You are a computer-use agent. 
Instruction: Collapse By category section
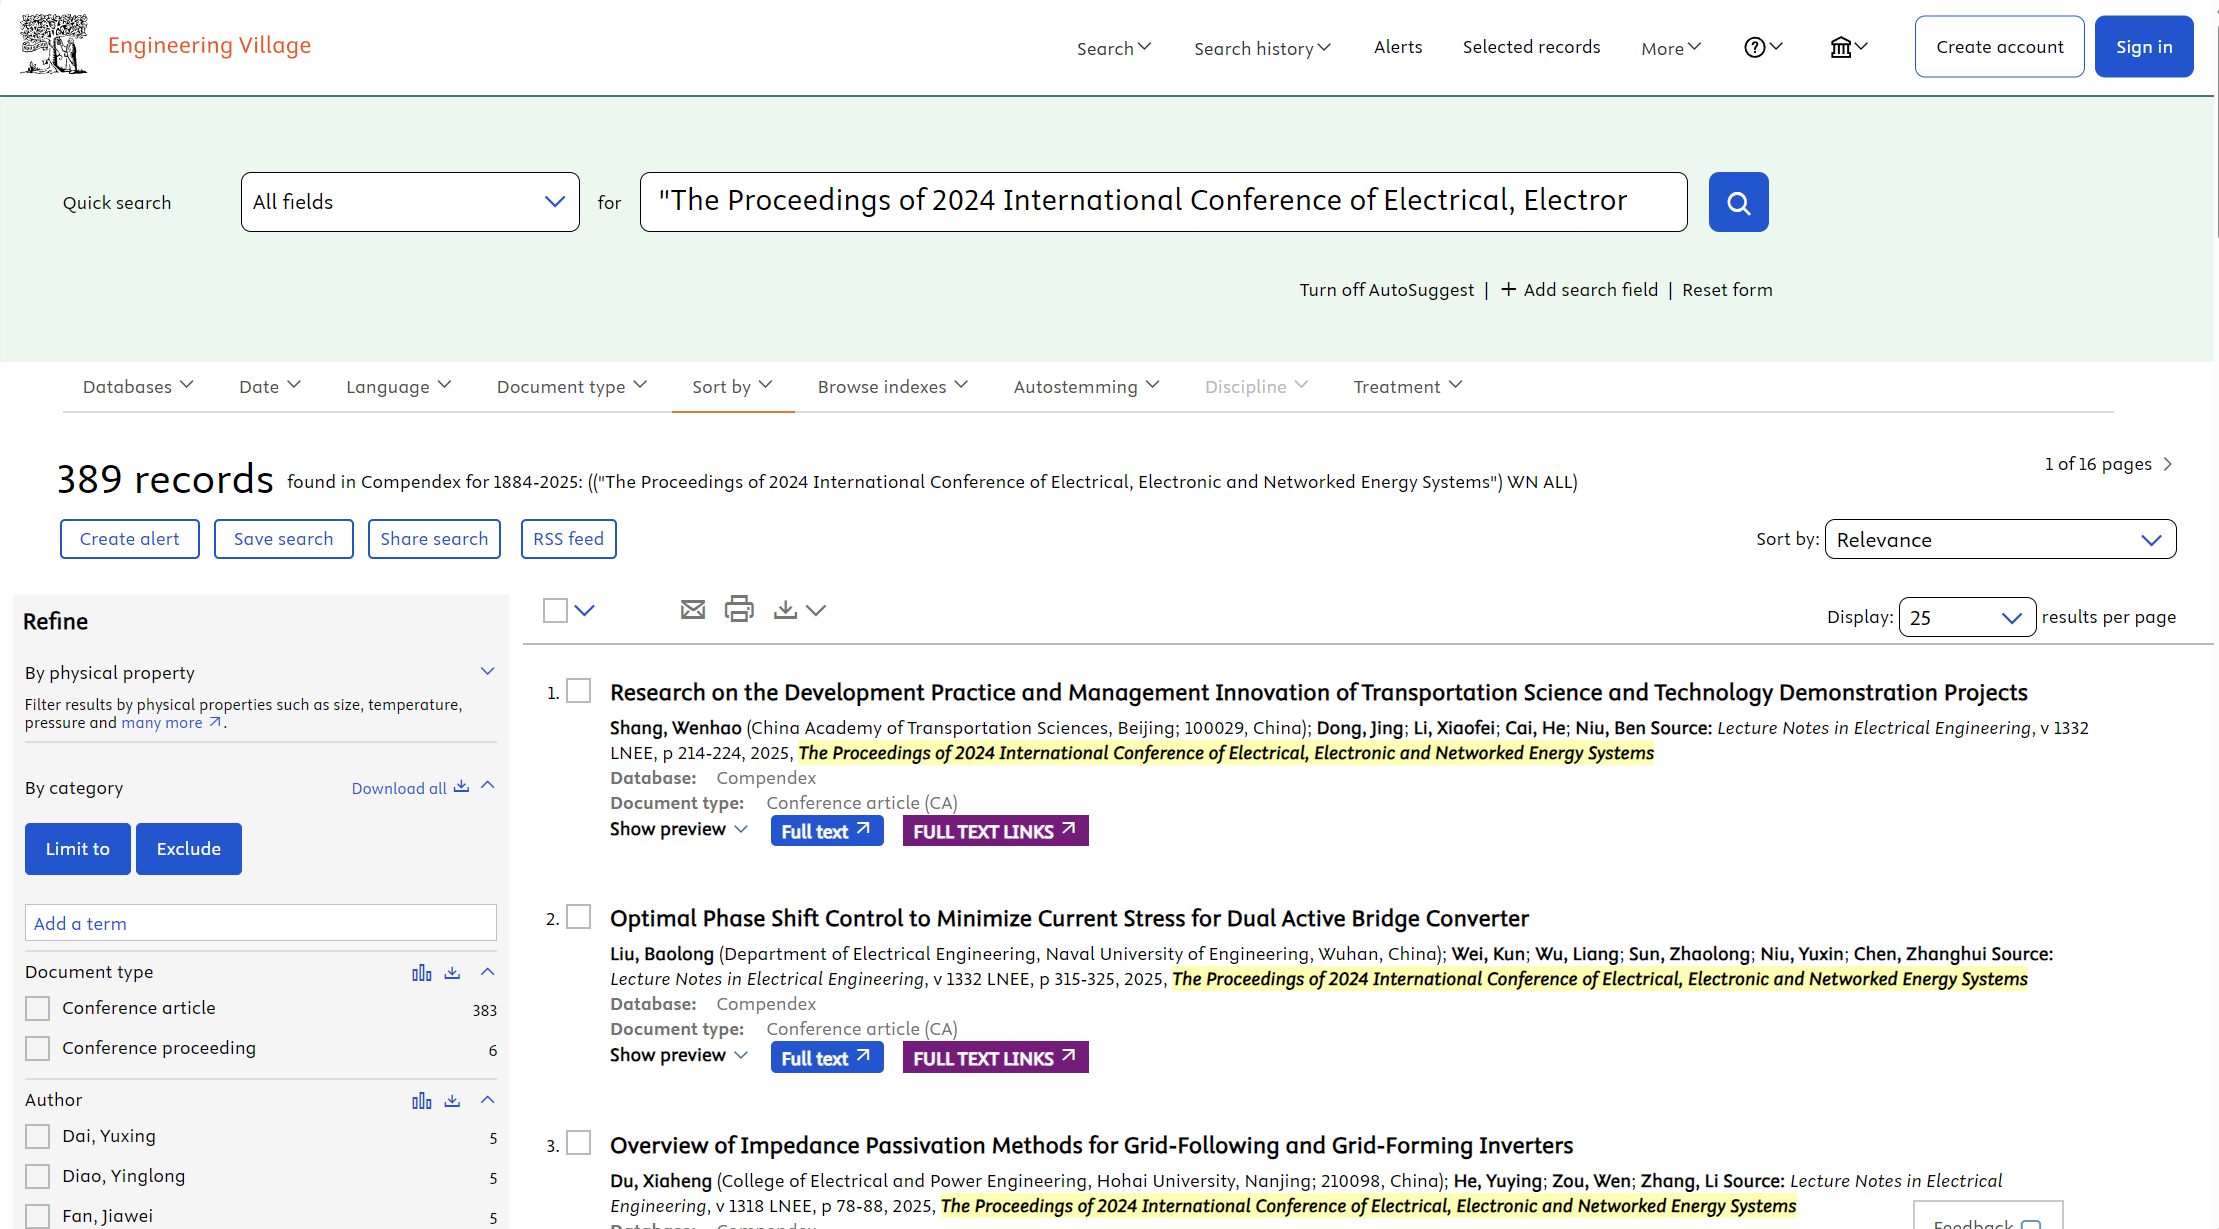[488, 785]
